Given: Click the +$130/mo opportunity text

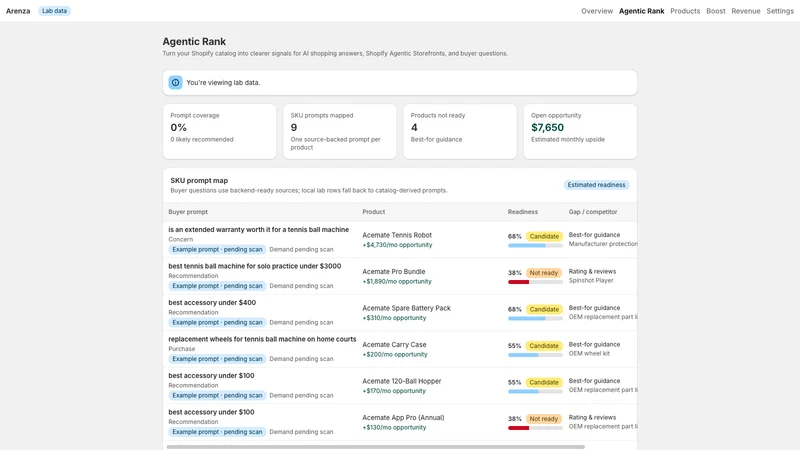Looking at the screenshot, I should tap(394, 427).
